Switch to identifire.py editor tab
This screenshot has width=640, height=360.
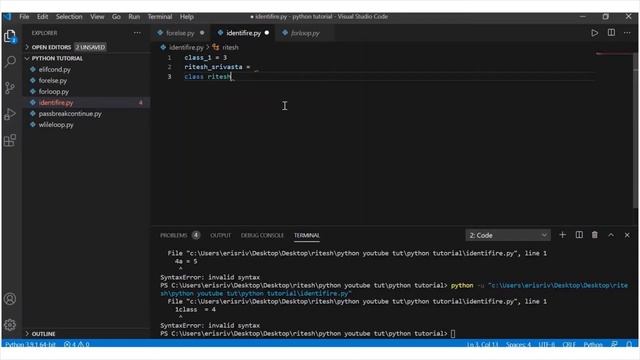(x=243, y=33)
